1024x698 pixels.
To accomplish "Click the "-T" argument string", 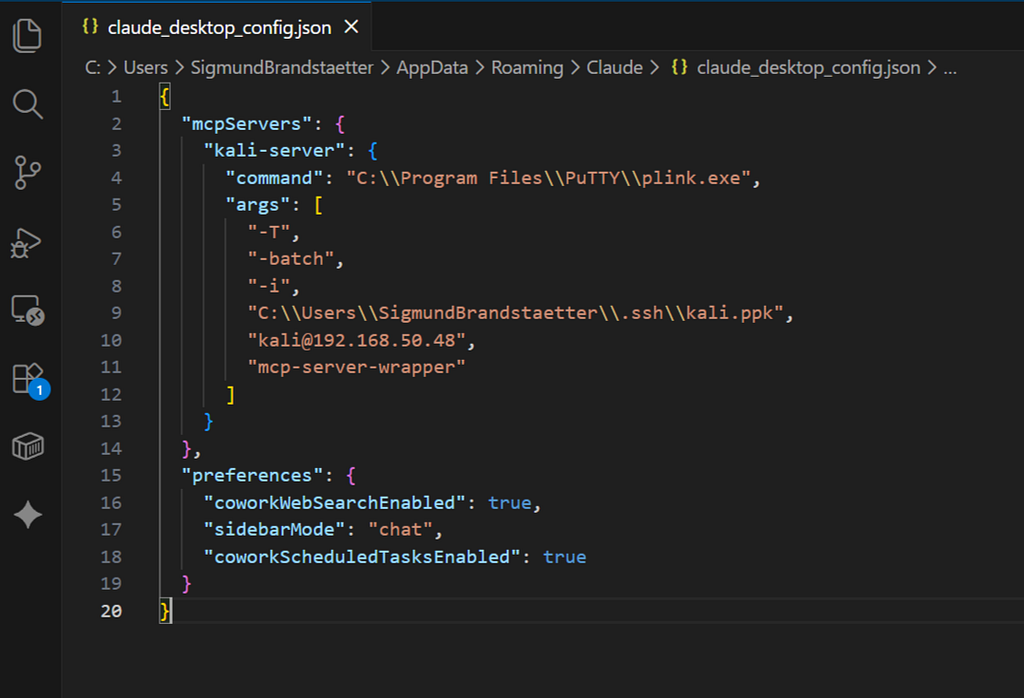I will pos(268,232).
